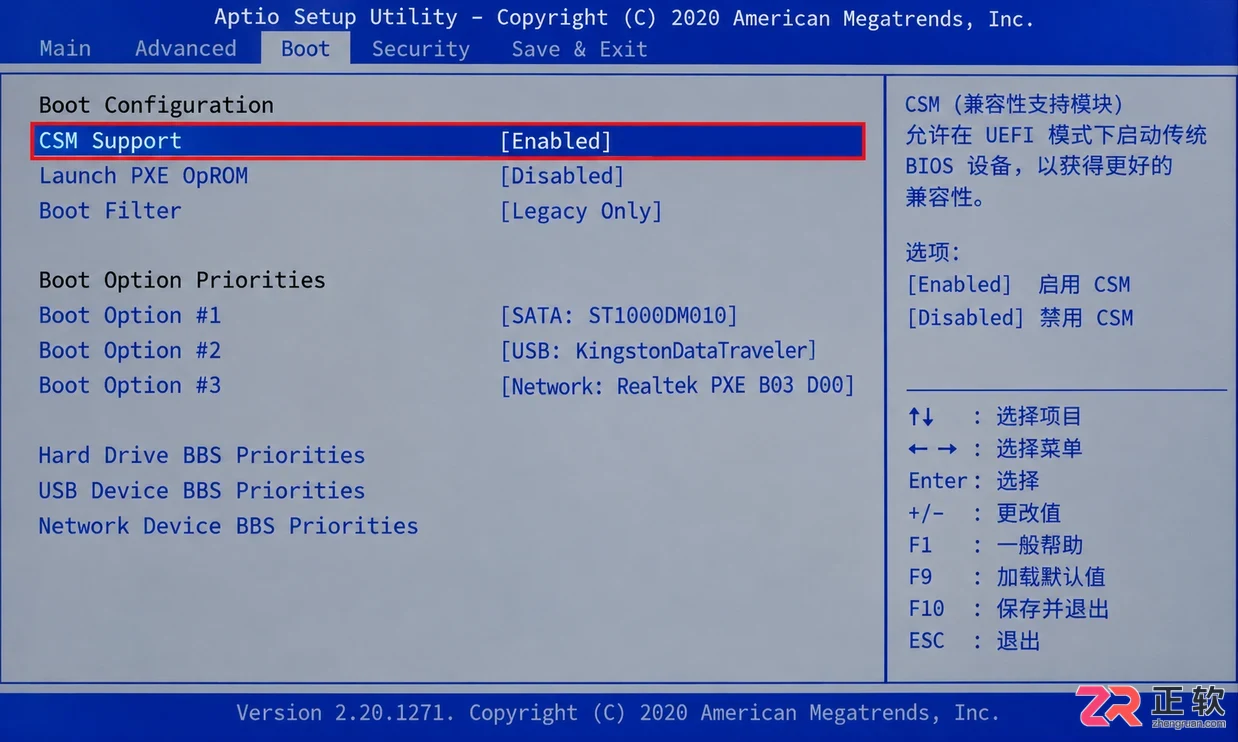Screen dimensions: 1238x742
Task: Open Hard Drive BBS Priorities submenu
Action: 202,456
